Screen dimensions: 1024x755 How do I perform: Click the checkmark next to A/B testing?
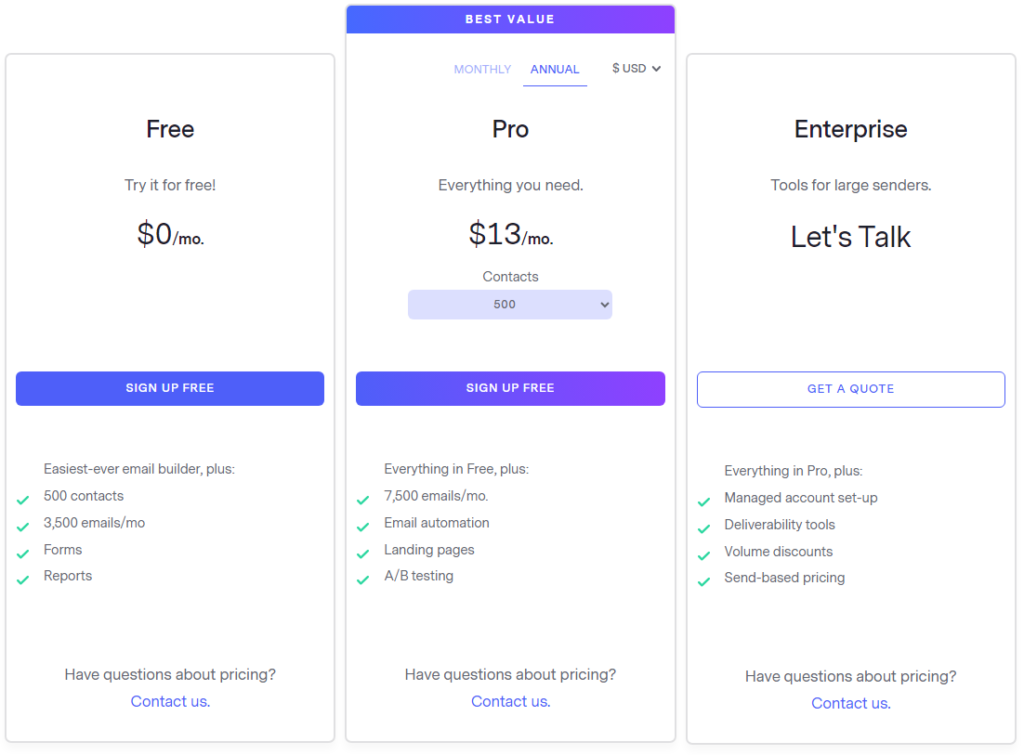363,577
